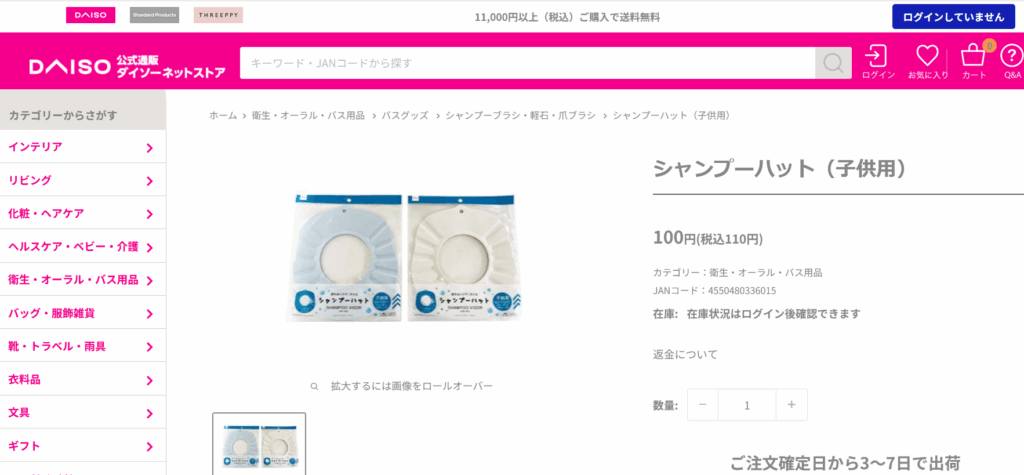This screenshot has height=475, width=1024.
Task: Go to DAISO brand logo tab
Action: 90,15
